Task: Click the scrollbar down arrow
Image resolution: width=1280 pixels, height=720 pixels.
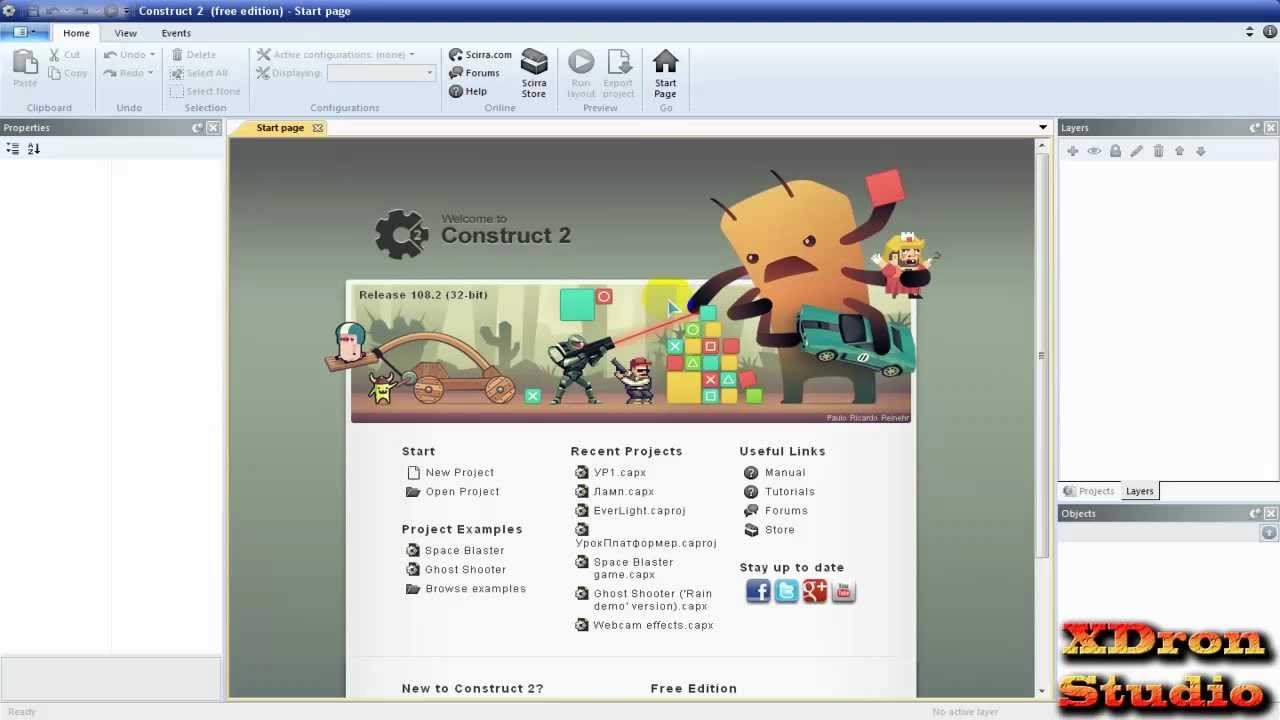Action: click(1041, 691)
